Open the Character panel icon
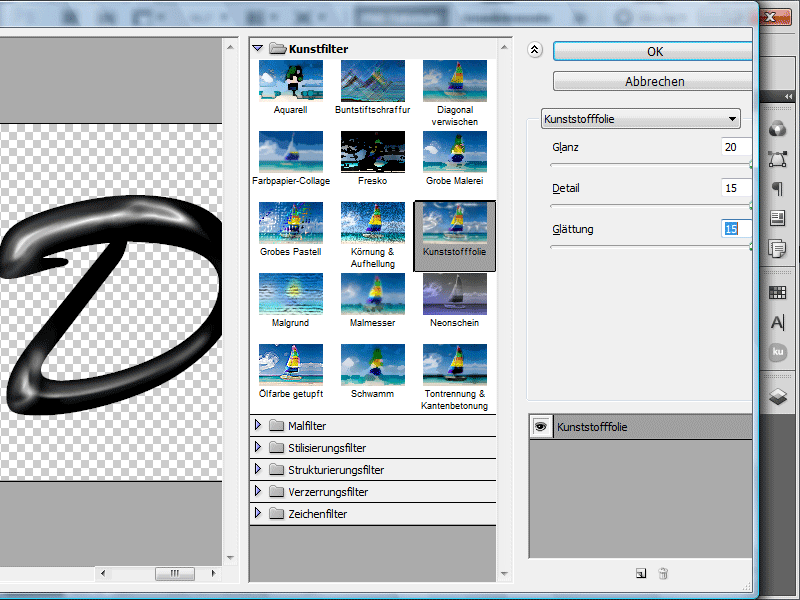The image size is (800, 600). (x=777, y=322)
